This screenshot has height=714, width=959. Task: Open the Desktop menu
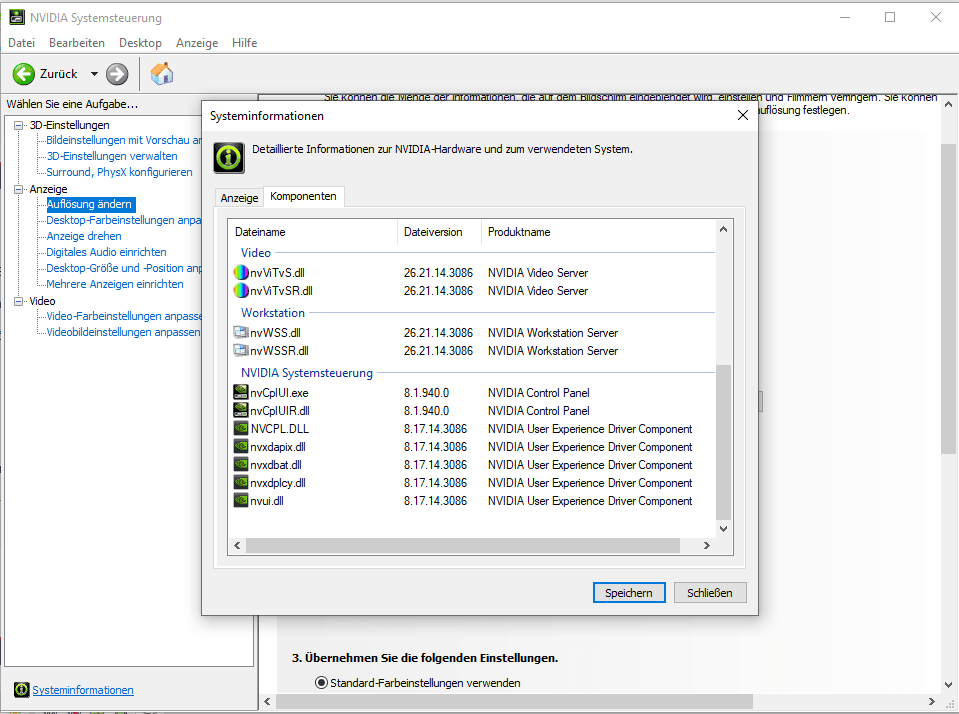click(140, 43)
